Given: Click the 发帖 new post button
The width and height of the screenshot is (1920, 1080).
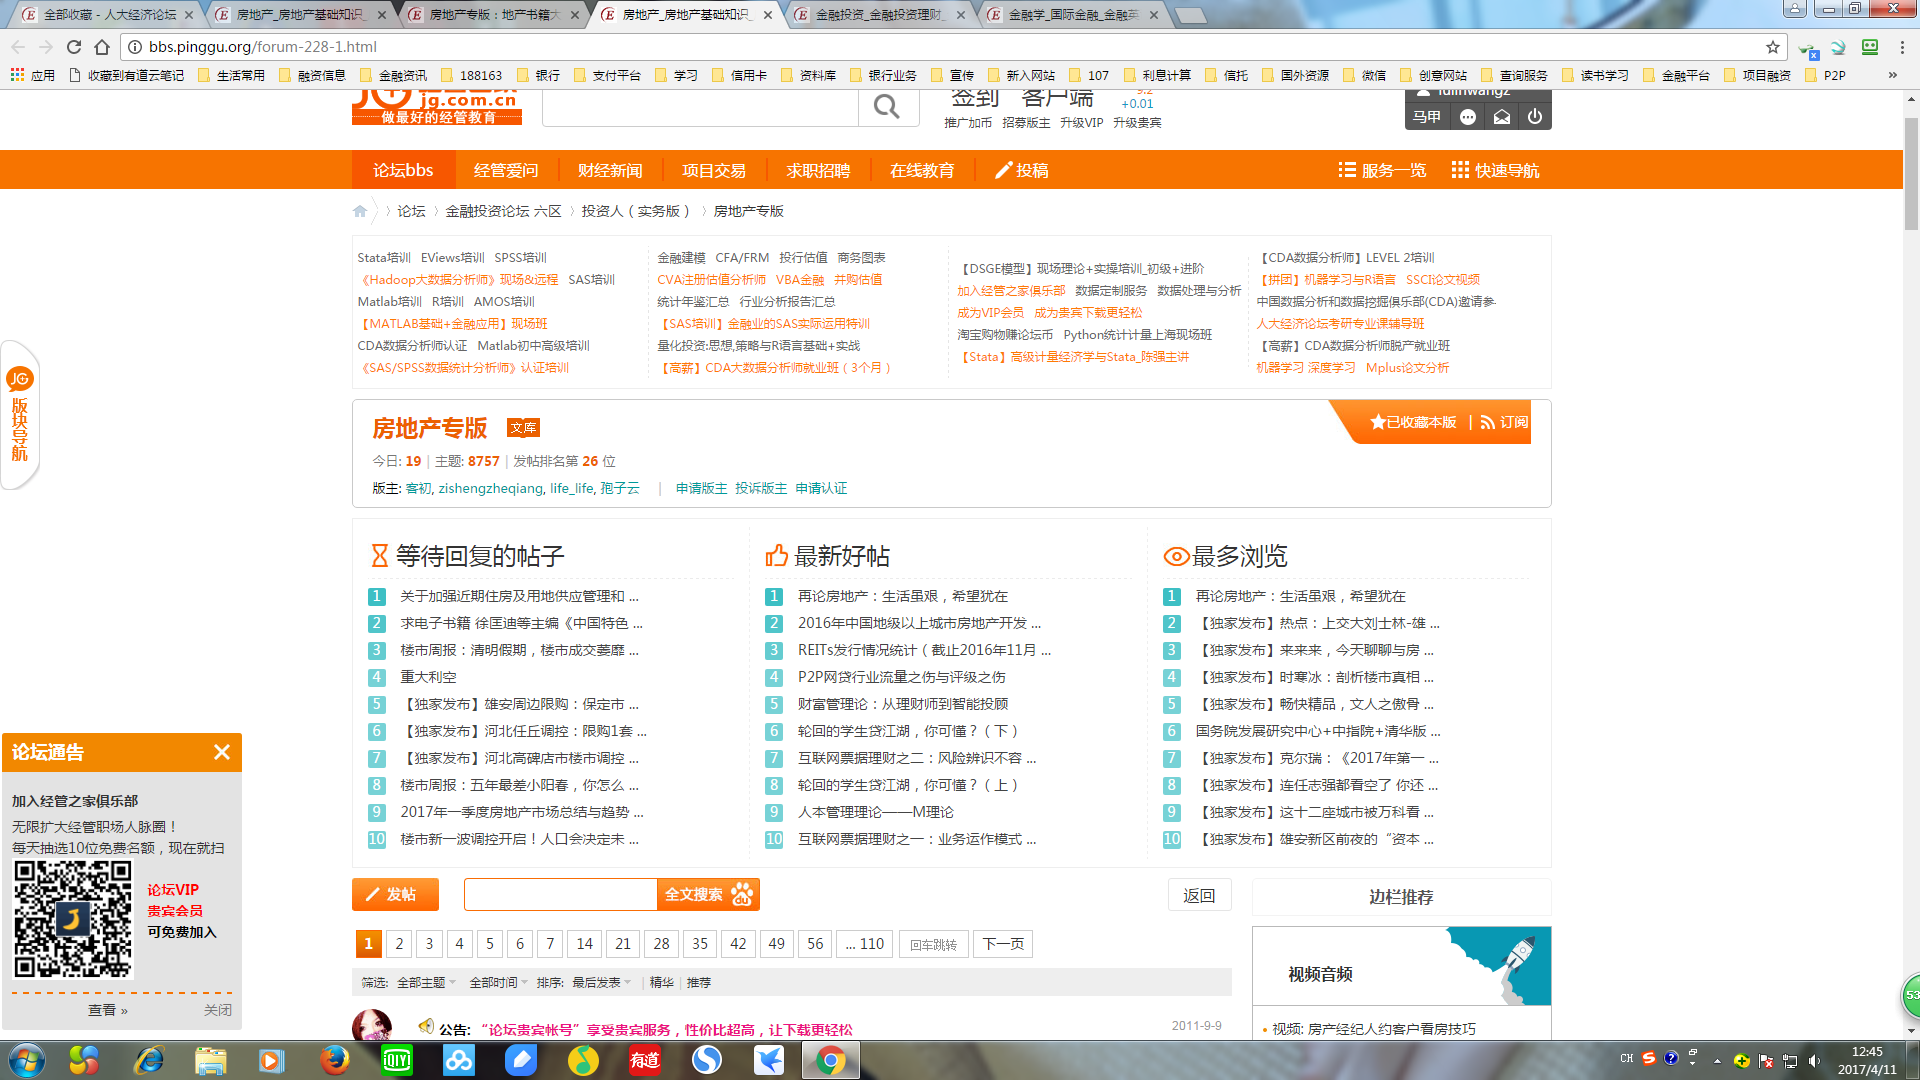Looking at the screenshot, I should [395, 894].
